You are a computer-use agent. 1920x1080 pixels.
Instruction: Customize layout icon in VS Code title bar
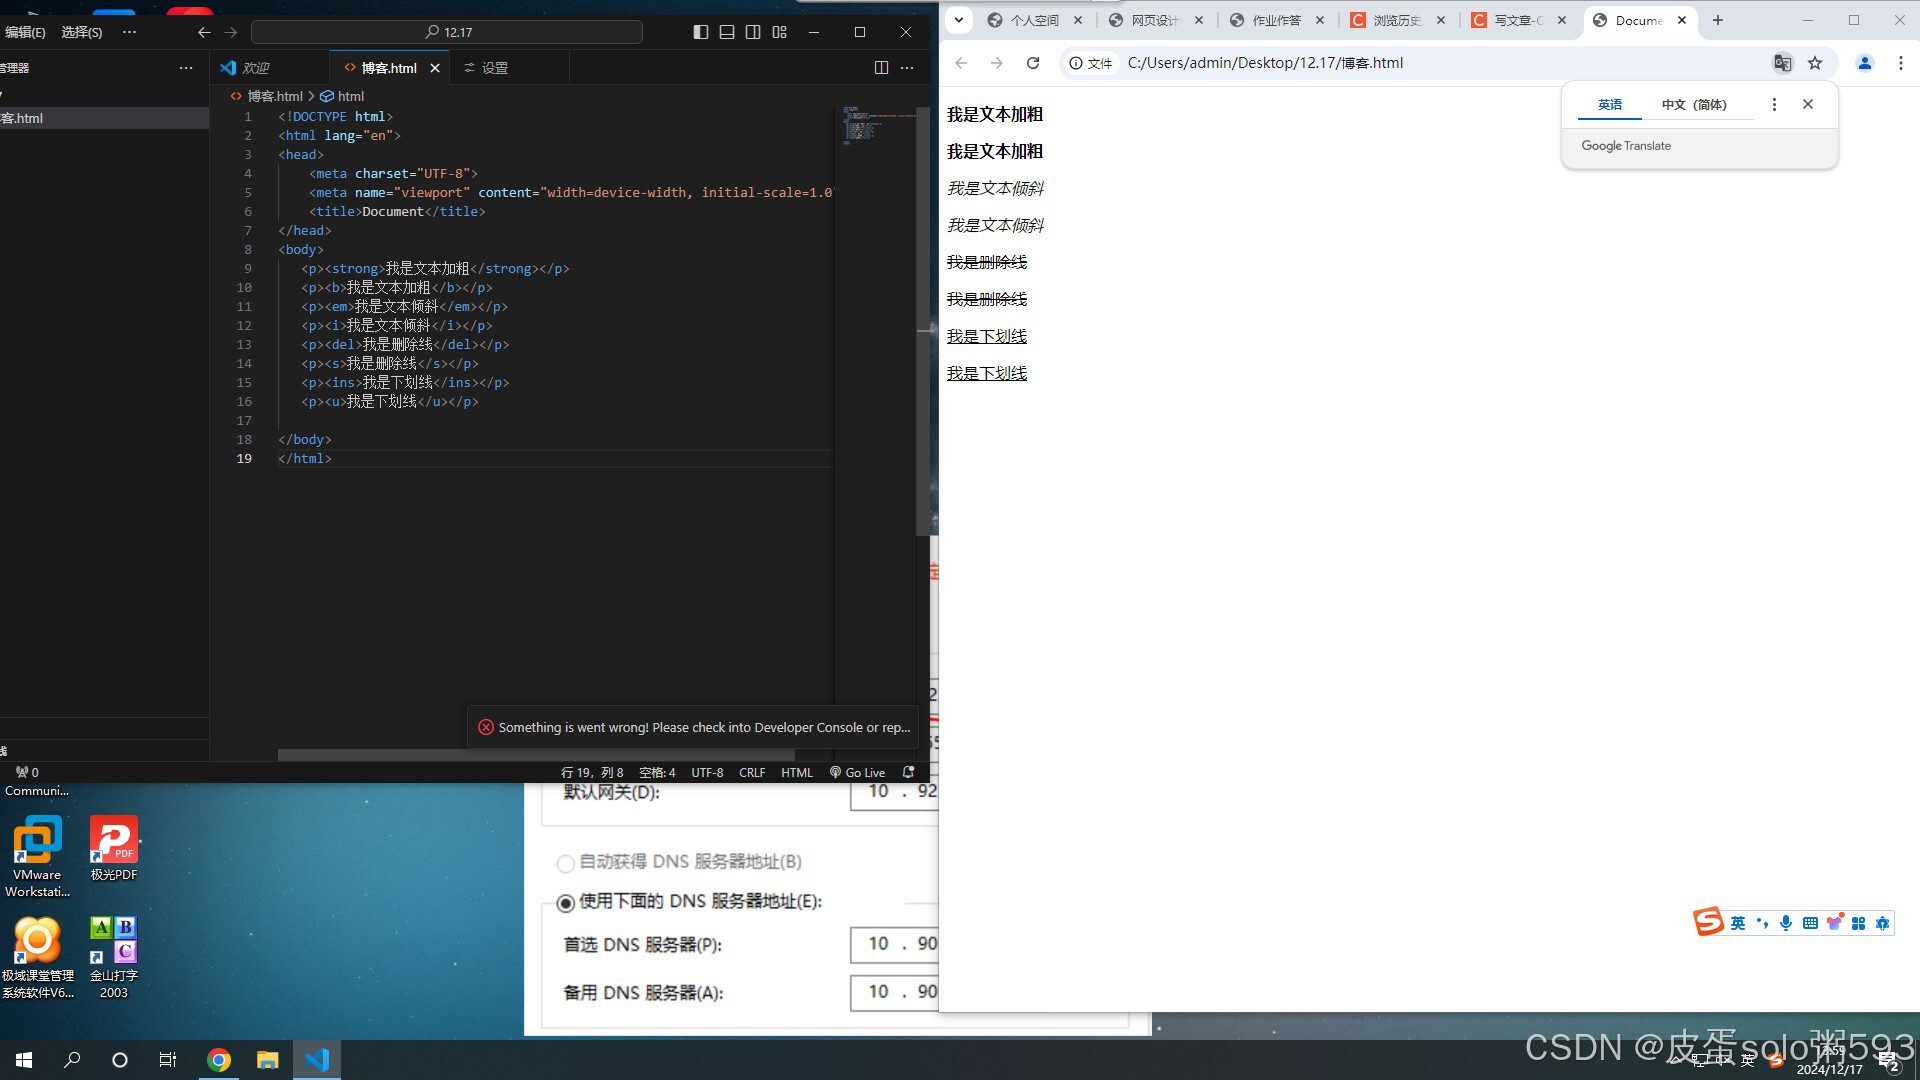(x=780, y=32)
